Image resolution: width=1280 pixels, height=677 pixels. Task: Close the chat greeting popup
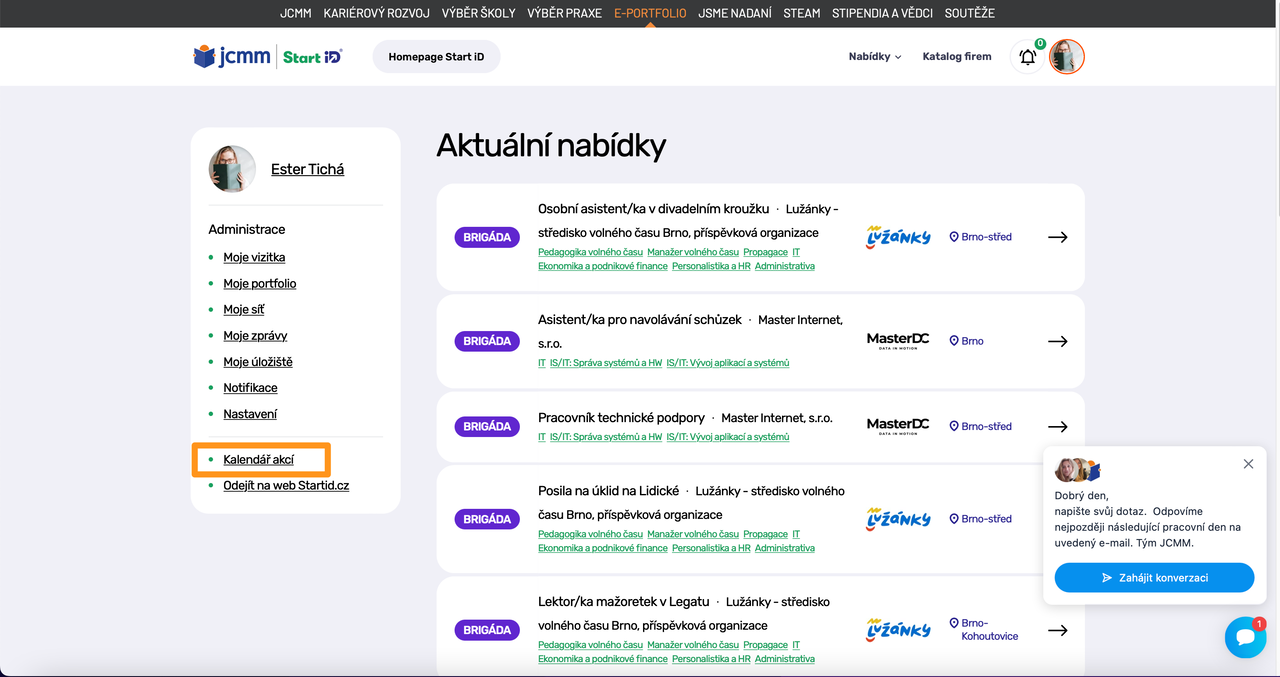click(x=1248, y=464)
